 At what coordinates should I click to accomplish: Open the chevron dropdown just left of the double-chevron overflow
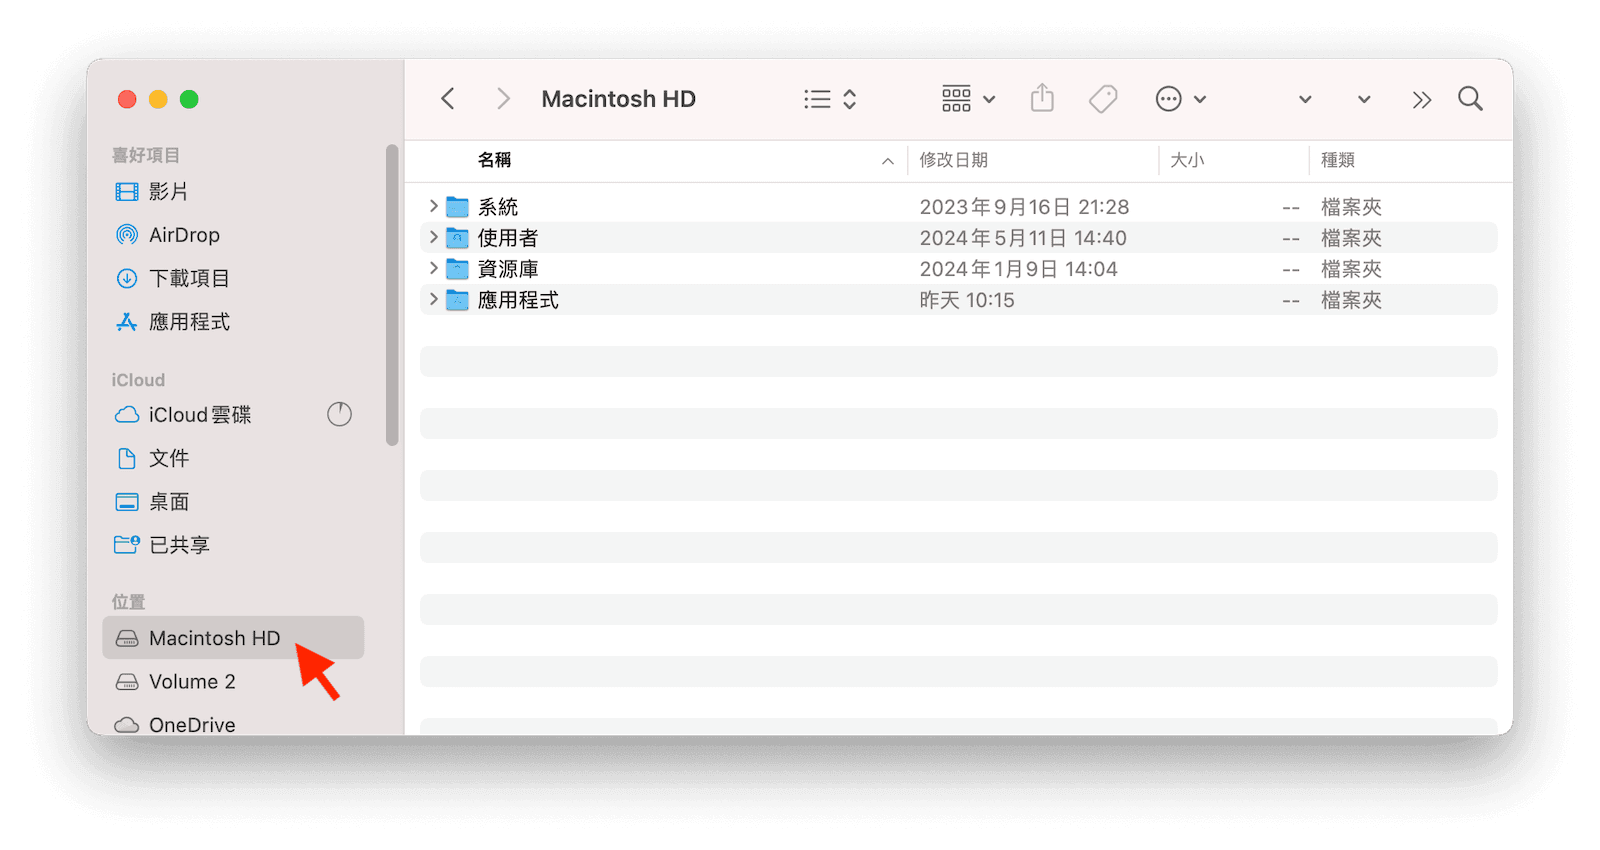[1364, 100]
